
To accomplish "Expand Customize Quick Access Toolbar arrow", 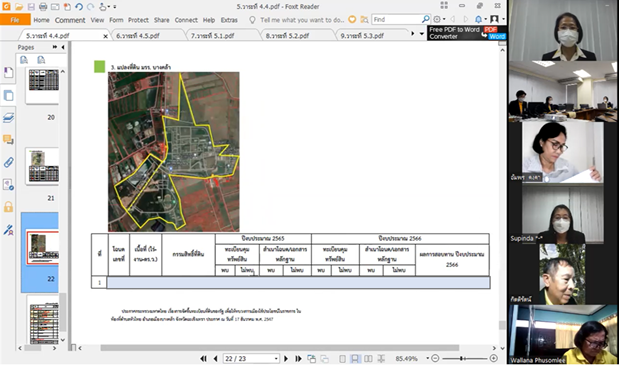I will [x=115, y=7].
